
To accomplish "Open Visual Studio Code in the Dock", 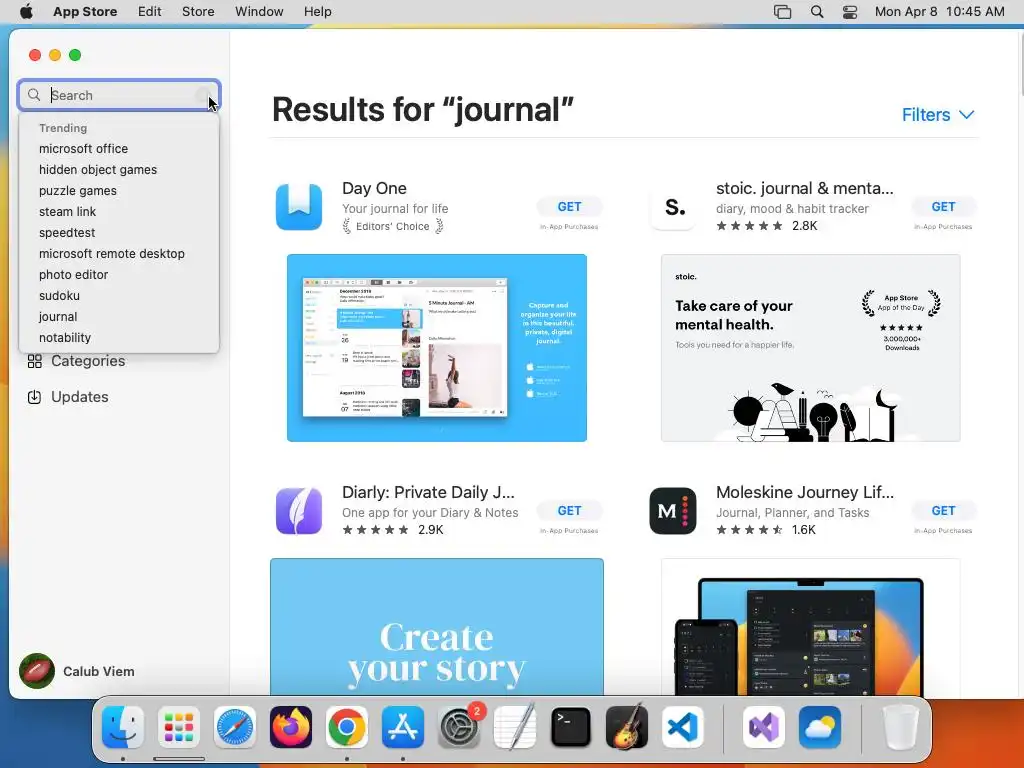I will tap(682, 727).
